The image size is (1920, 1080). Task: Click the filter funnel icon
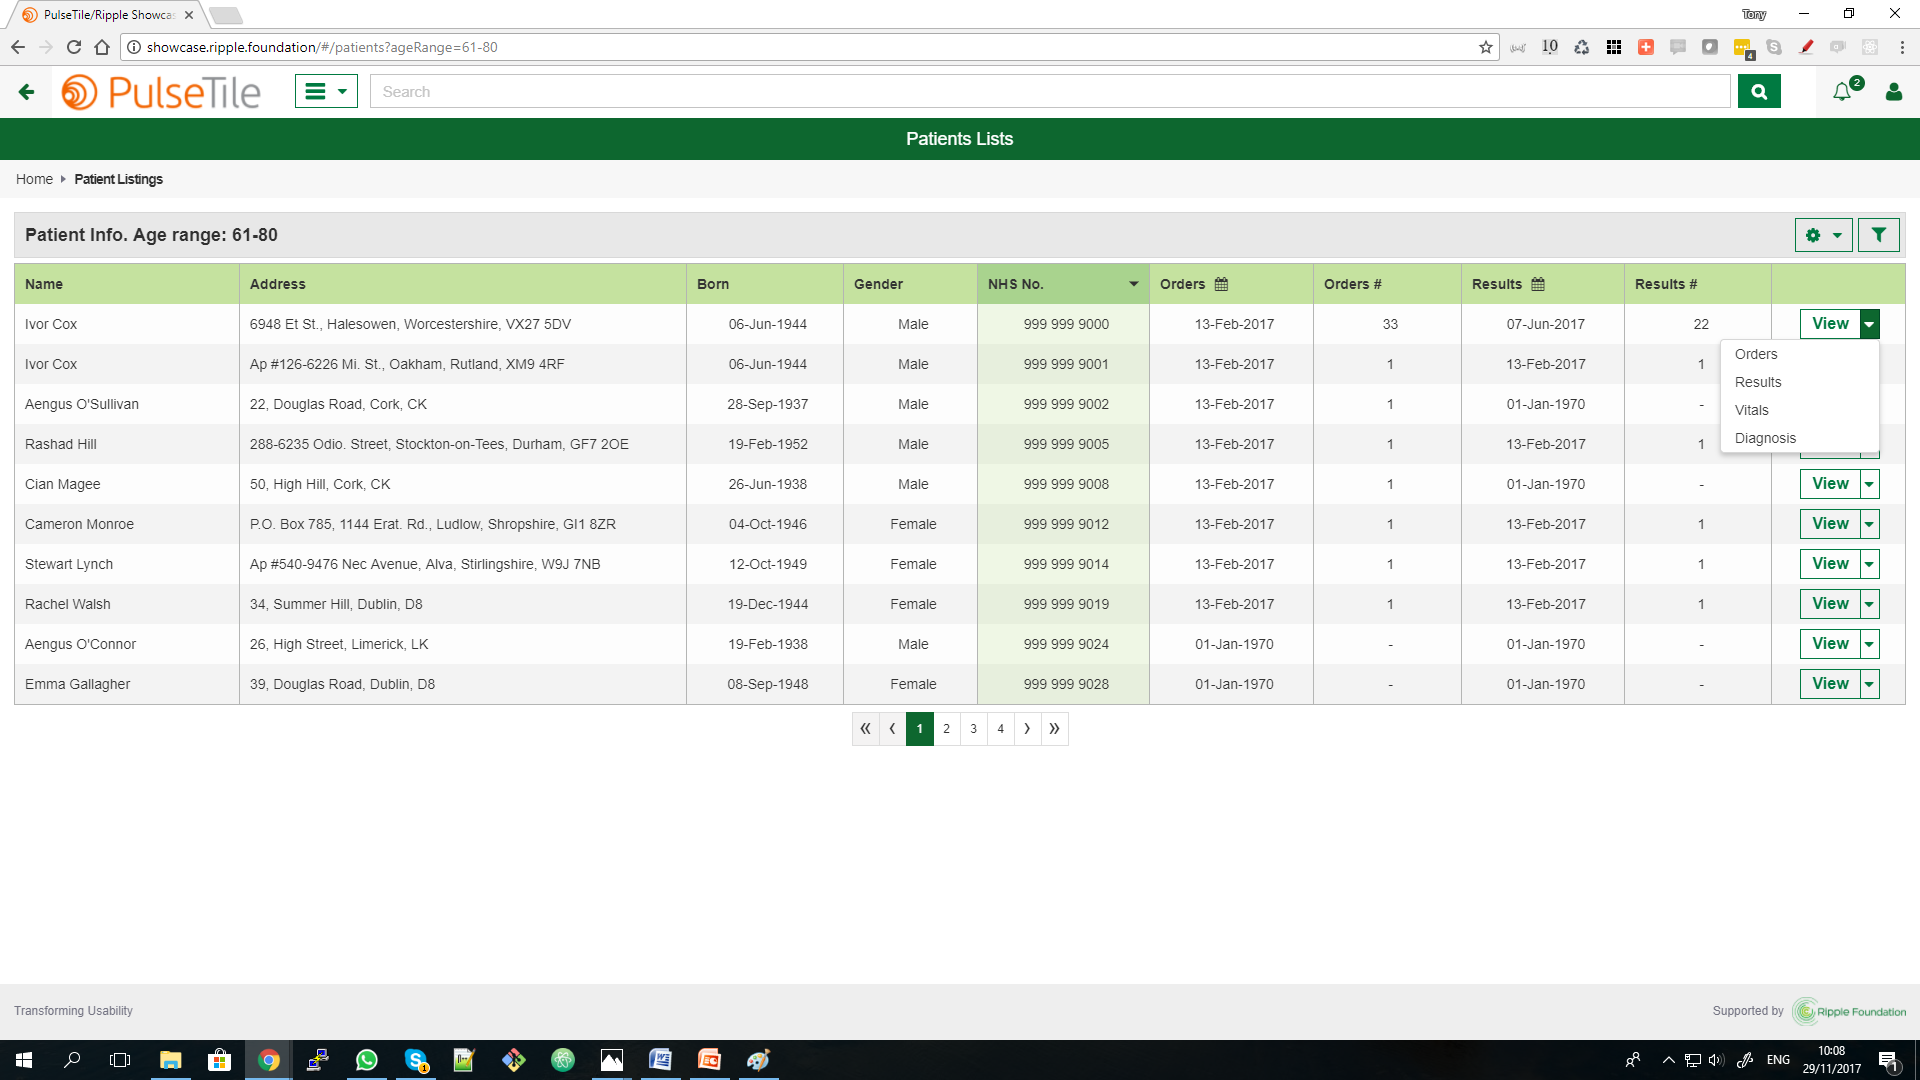[1879, 235]
